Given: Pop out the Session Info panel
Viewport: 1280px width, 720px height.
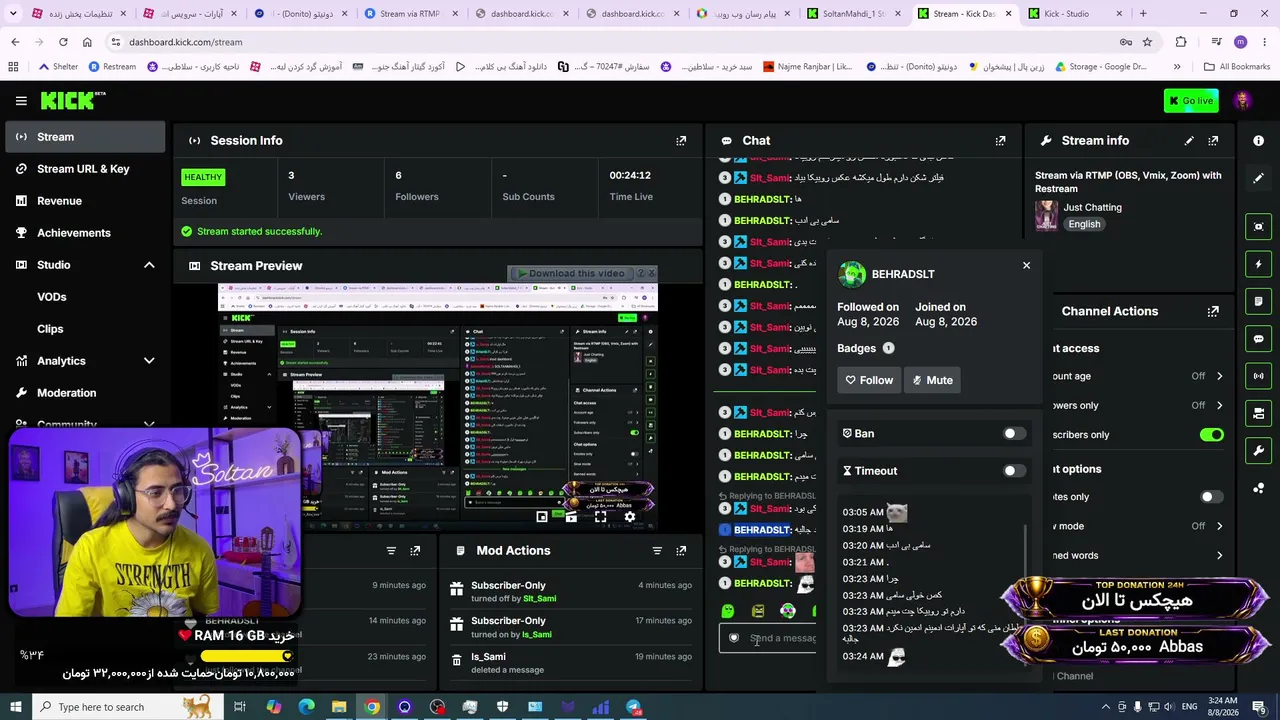Looking at the screenshot, I should (x=681, y=141).
